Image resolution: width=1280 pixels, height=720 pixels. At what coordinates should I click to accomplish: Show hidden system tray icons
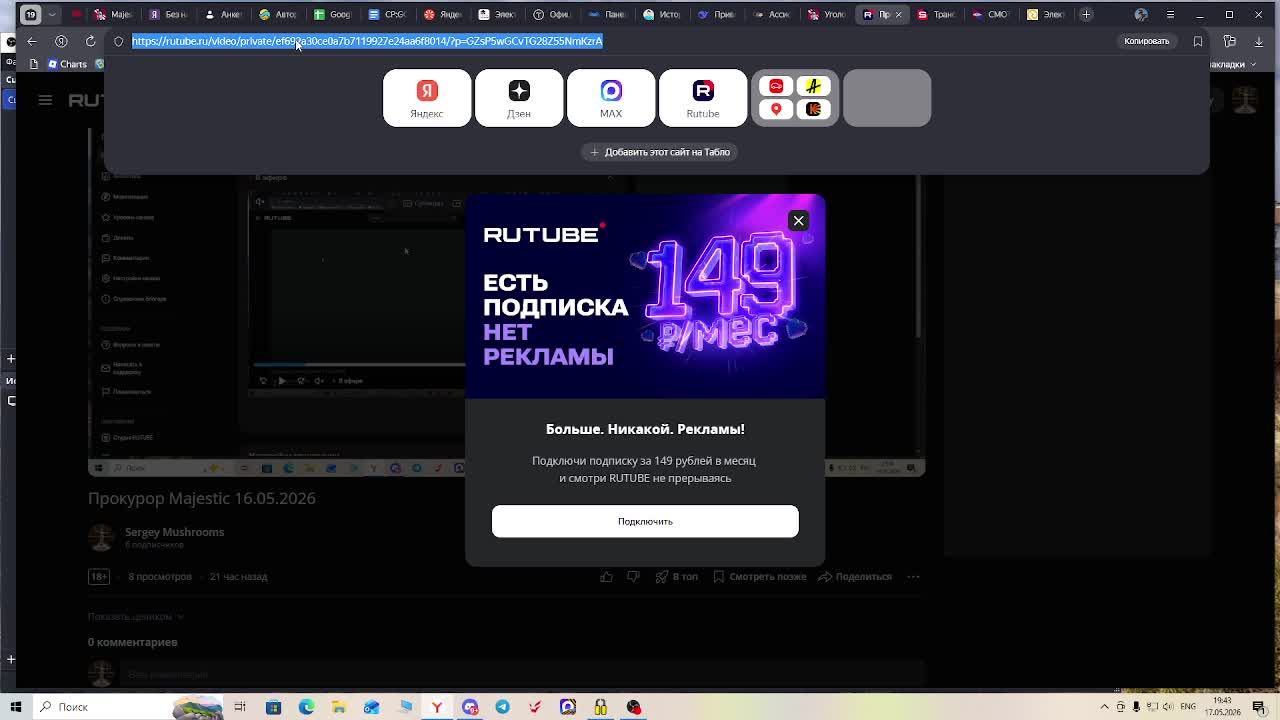tap(1105, 707)
